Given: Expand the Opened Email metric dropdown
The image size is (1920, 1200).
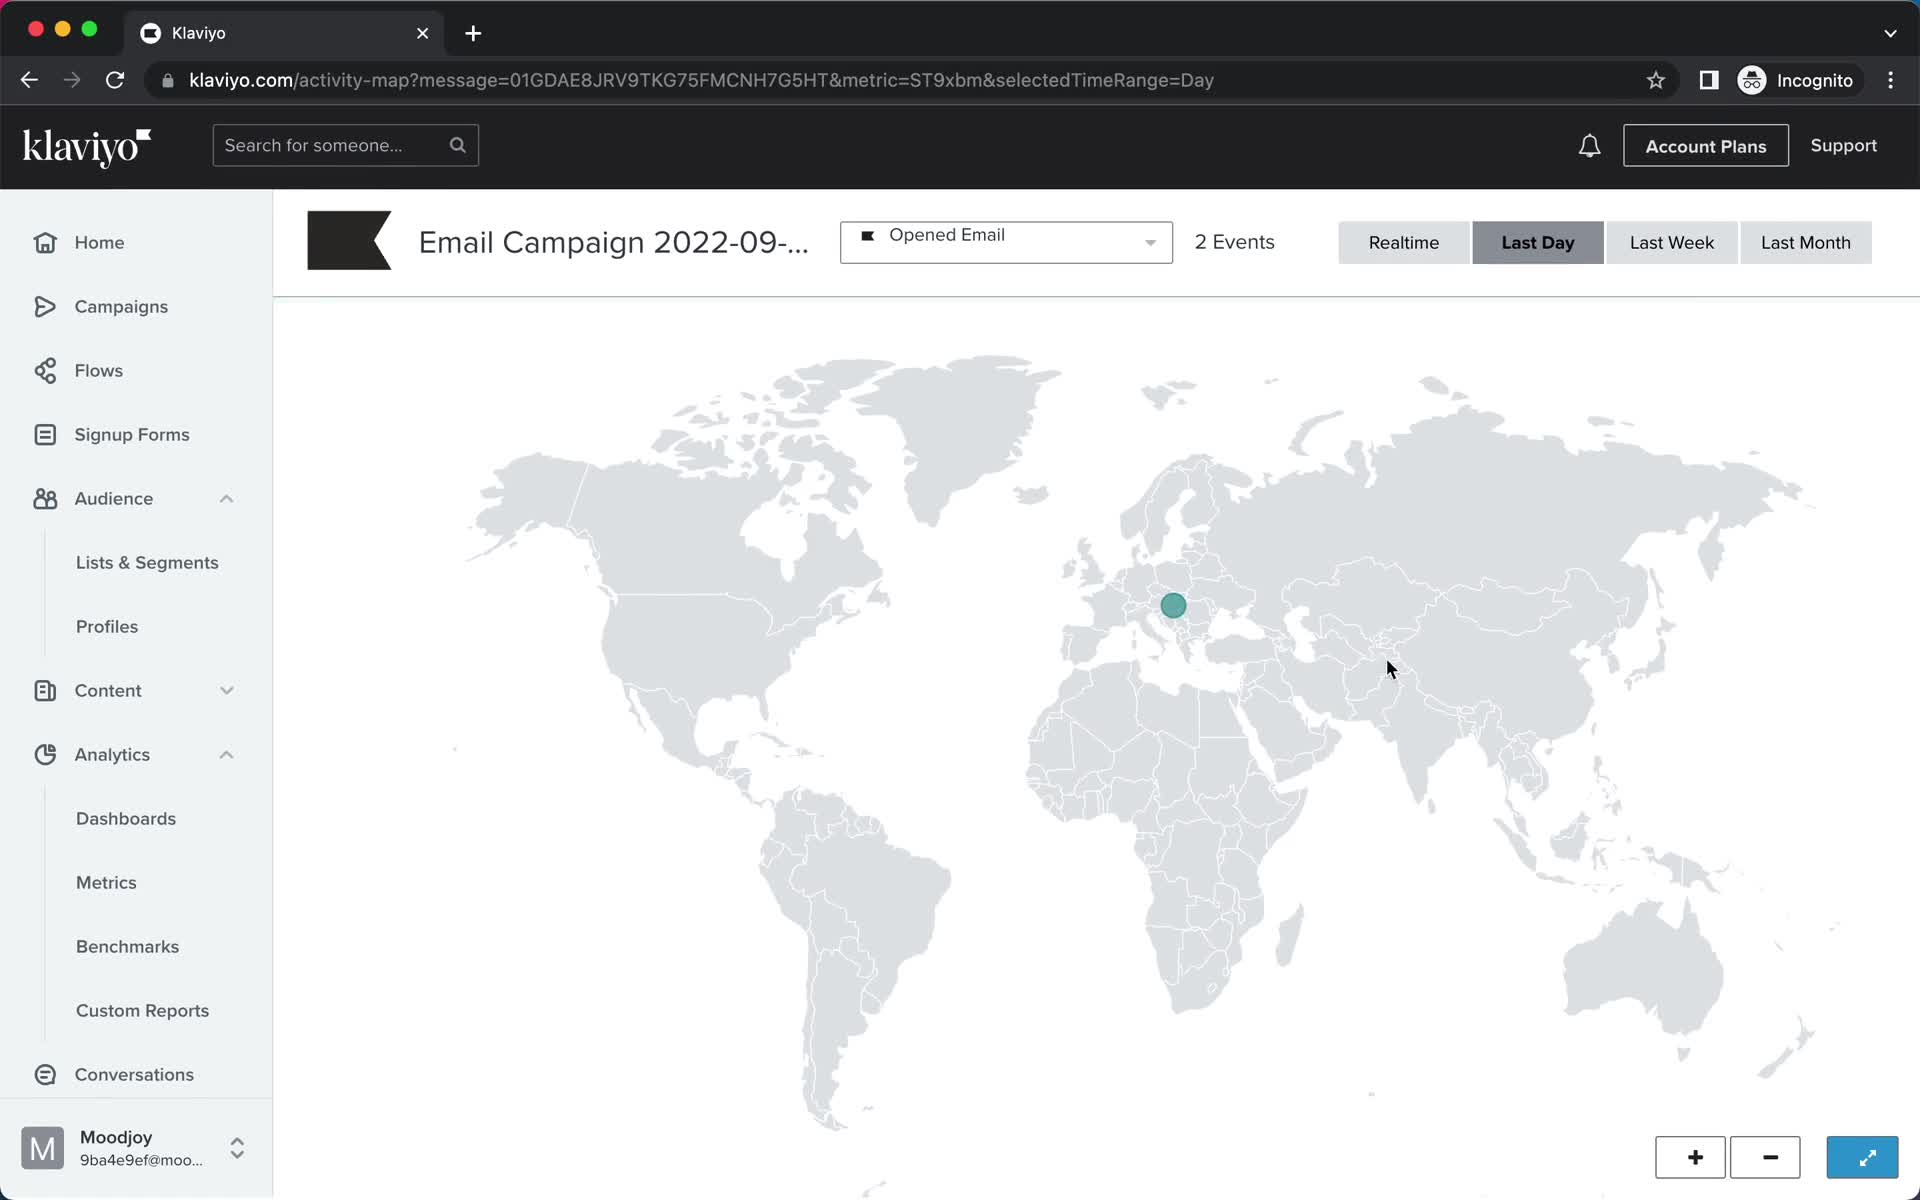Looking at the screenshot, I should pos(1149,242).
